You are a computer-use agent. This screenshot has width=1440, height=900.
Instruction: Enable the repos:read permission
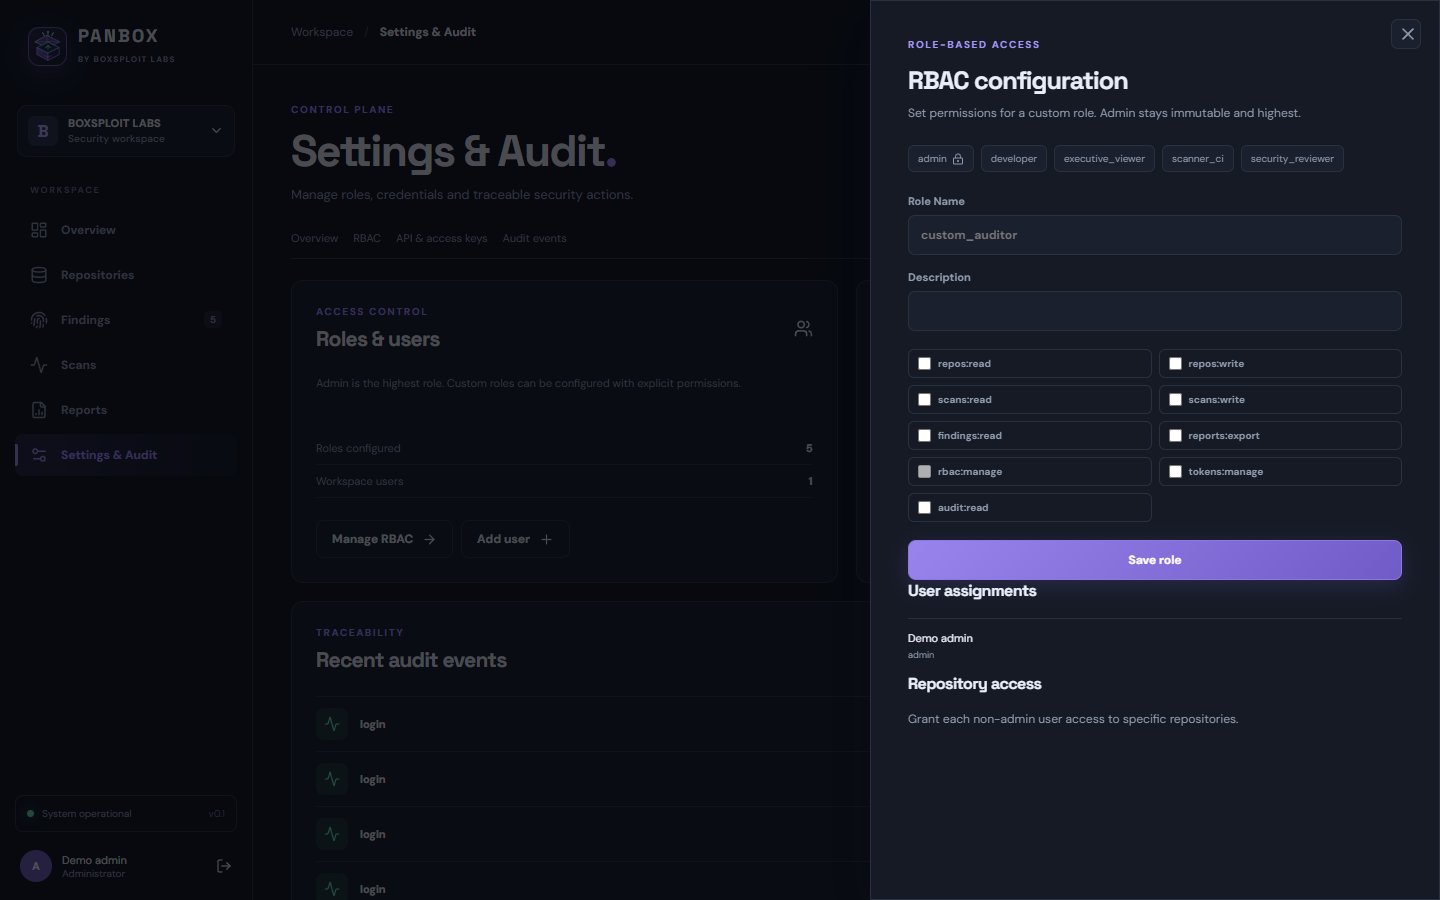click(924, 364)
